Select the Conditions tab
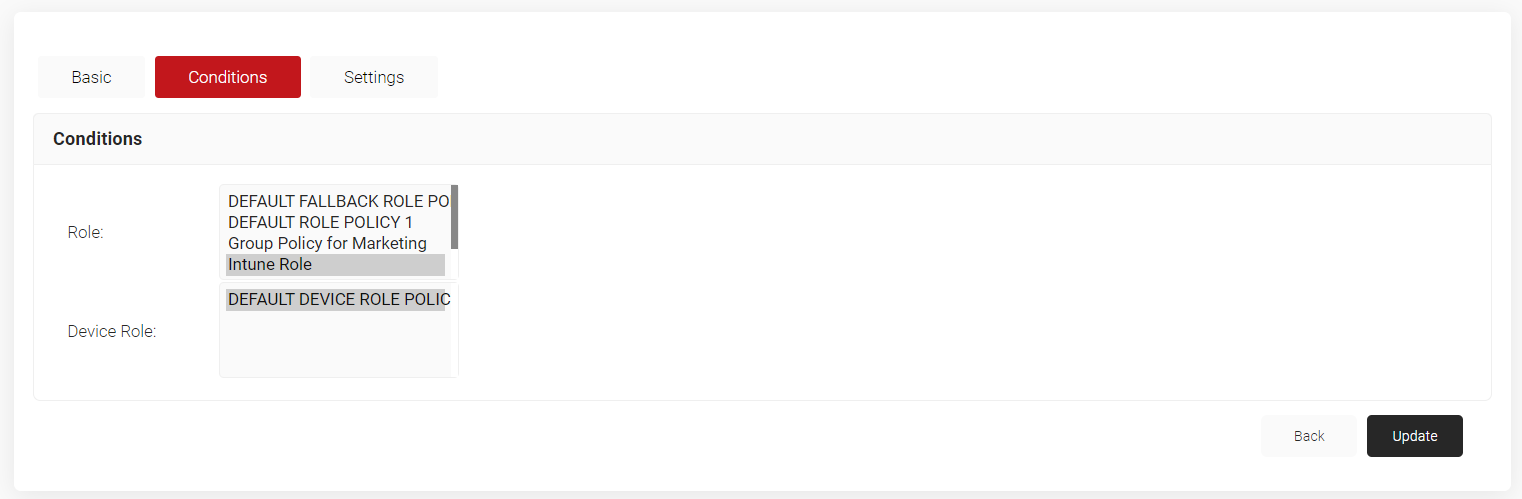 228,77
